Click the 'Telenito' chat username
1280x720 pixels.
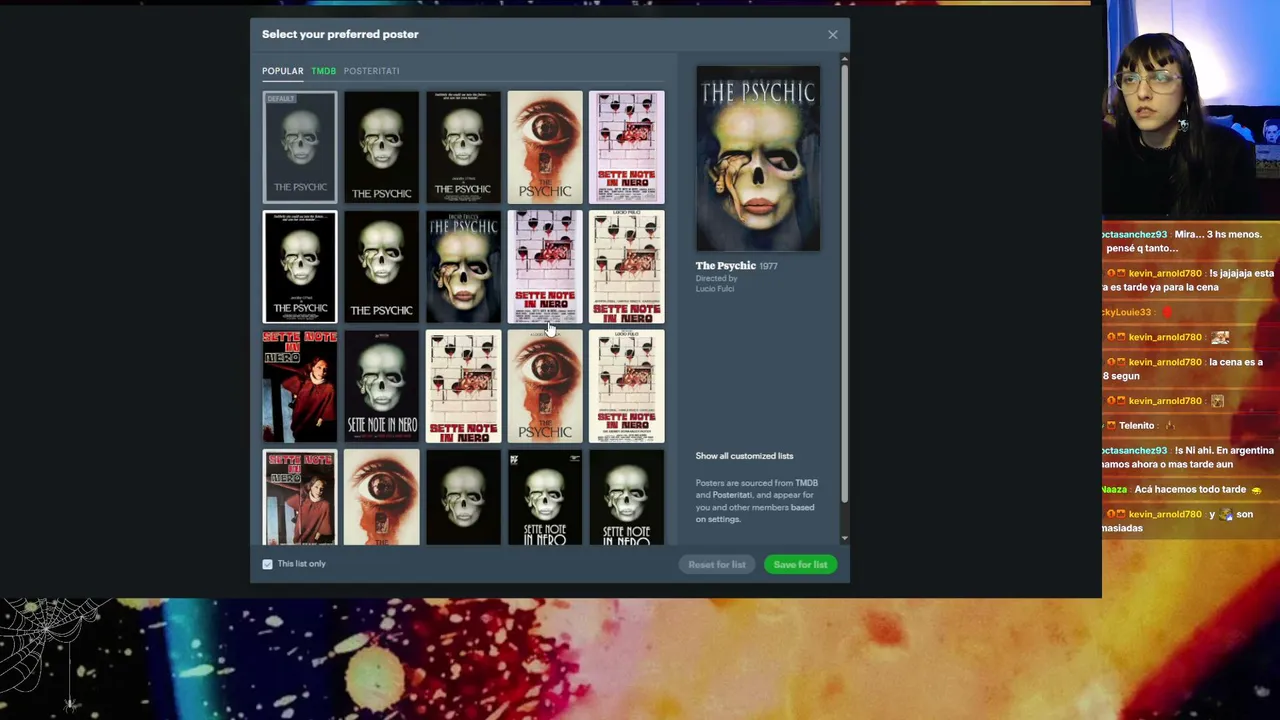tap(1137, 426)
